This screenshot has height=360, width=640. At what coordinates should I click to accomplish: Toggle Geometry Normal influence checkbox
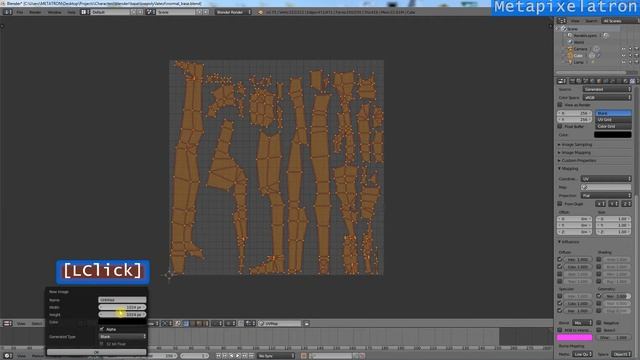599,296
